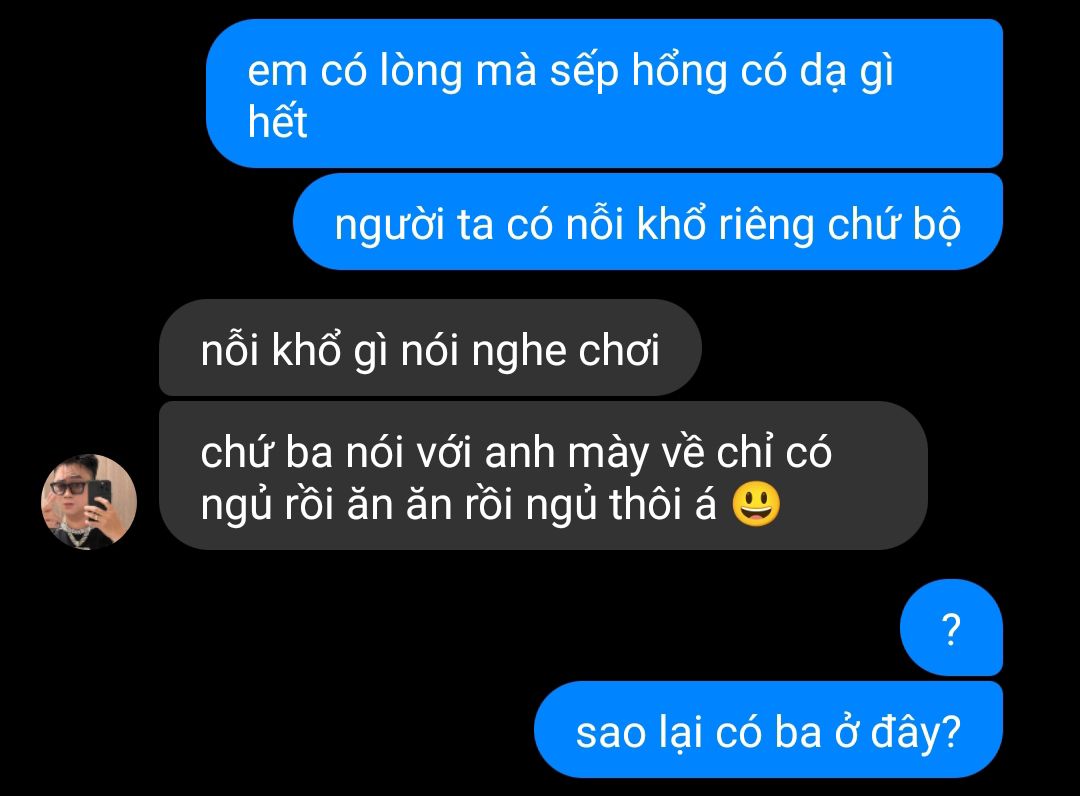Screen dimensions: 1080x796
Task: Click the smiley emoji in gray message
Action: click(x=756, y=505)
